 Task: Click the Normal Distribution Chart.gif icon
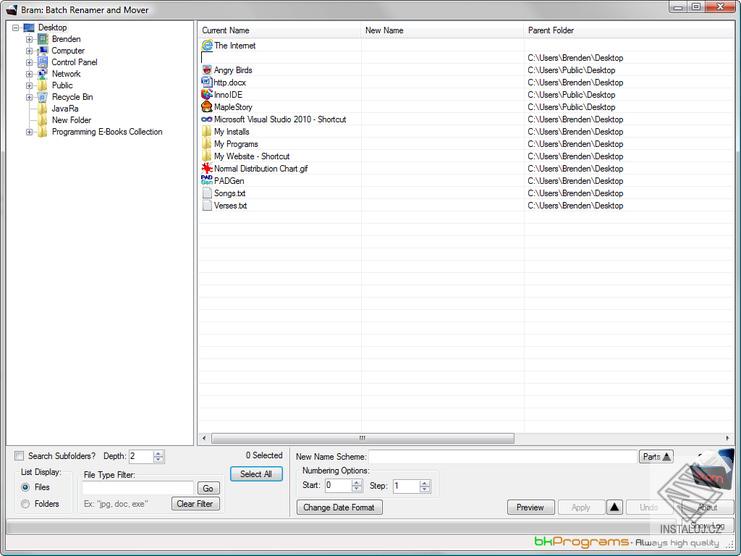tap(207, 168)
